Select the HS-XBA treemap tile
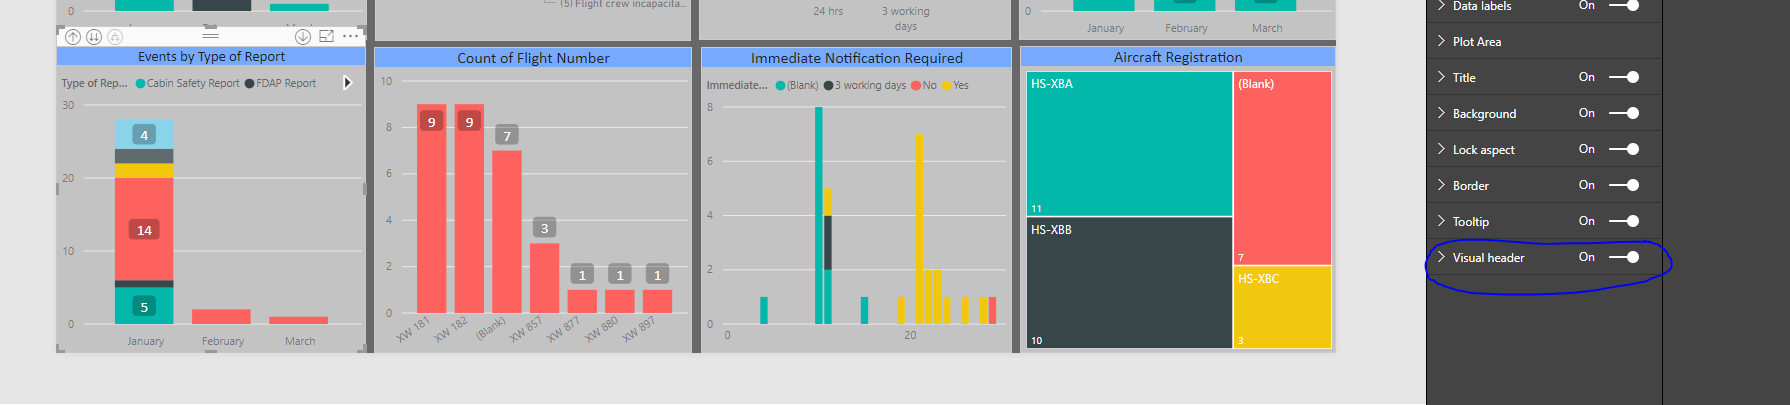 coord(1129,143)
